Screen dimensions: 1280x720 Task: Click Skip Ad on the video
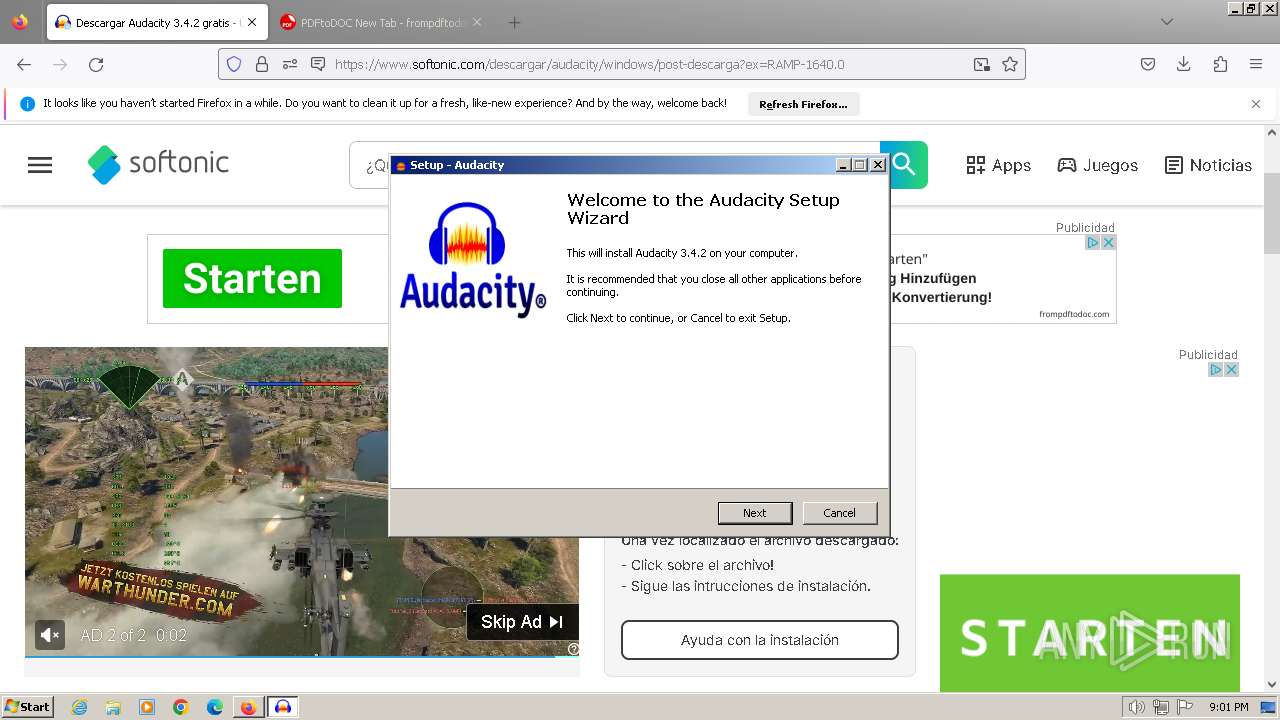522,622
